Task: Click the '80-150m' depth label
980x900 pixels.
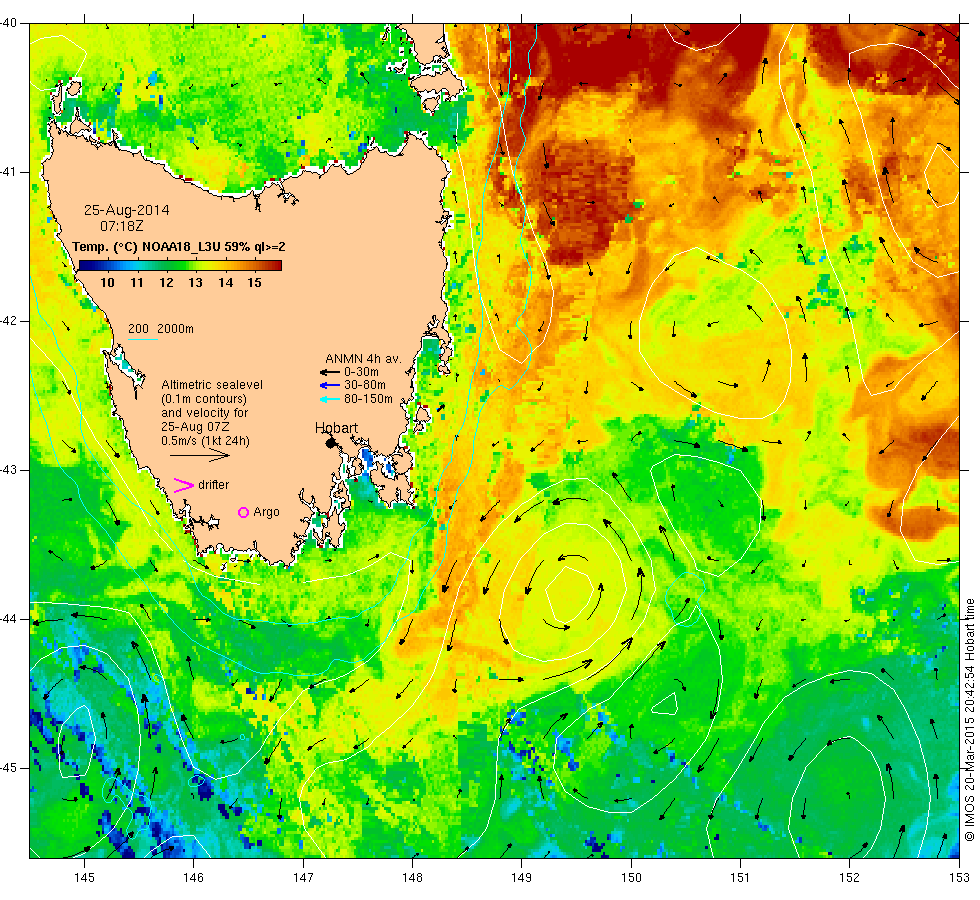Action: 369,399
